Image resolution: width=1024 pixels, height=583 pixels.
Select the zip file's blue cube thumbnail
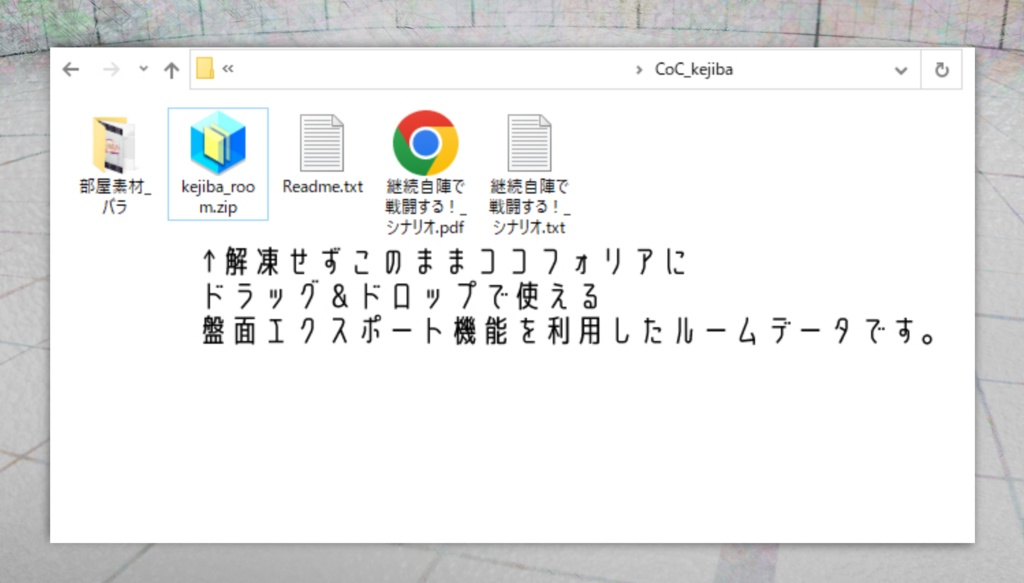click(x=218, y=145)
